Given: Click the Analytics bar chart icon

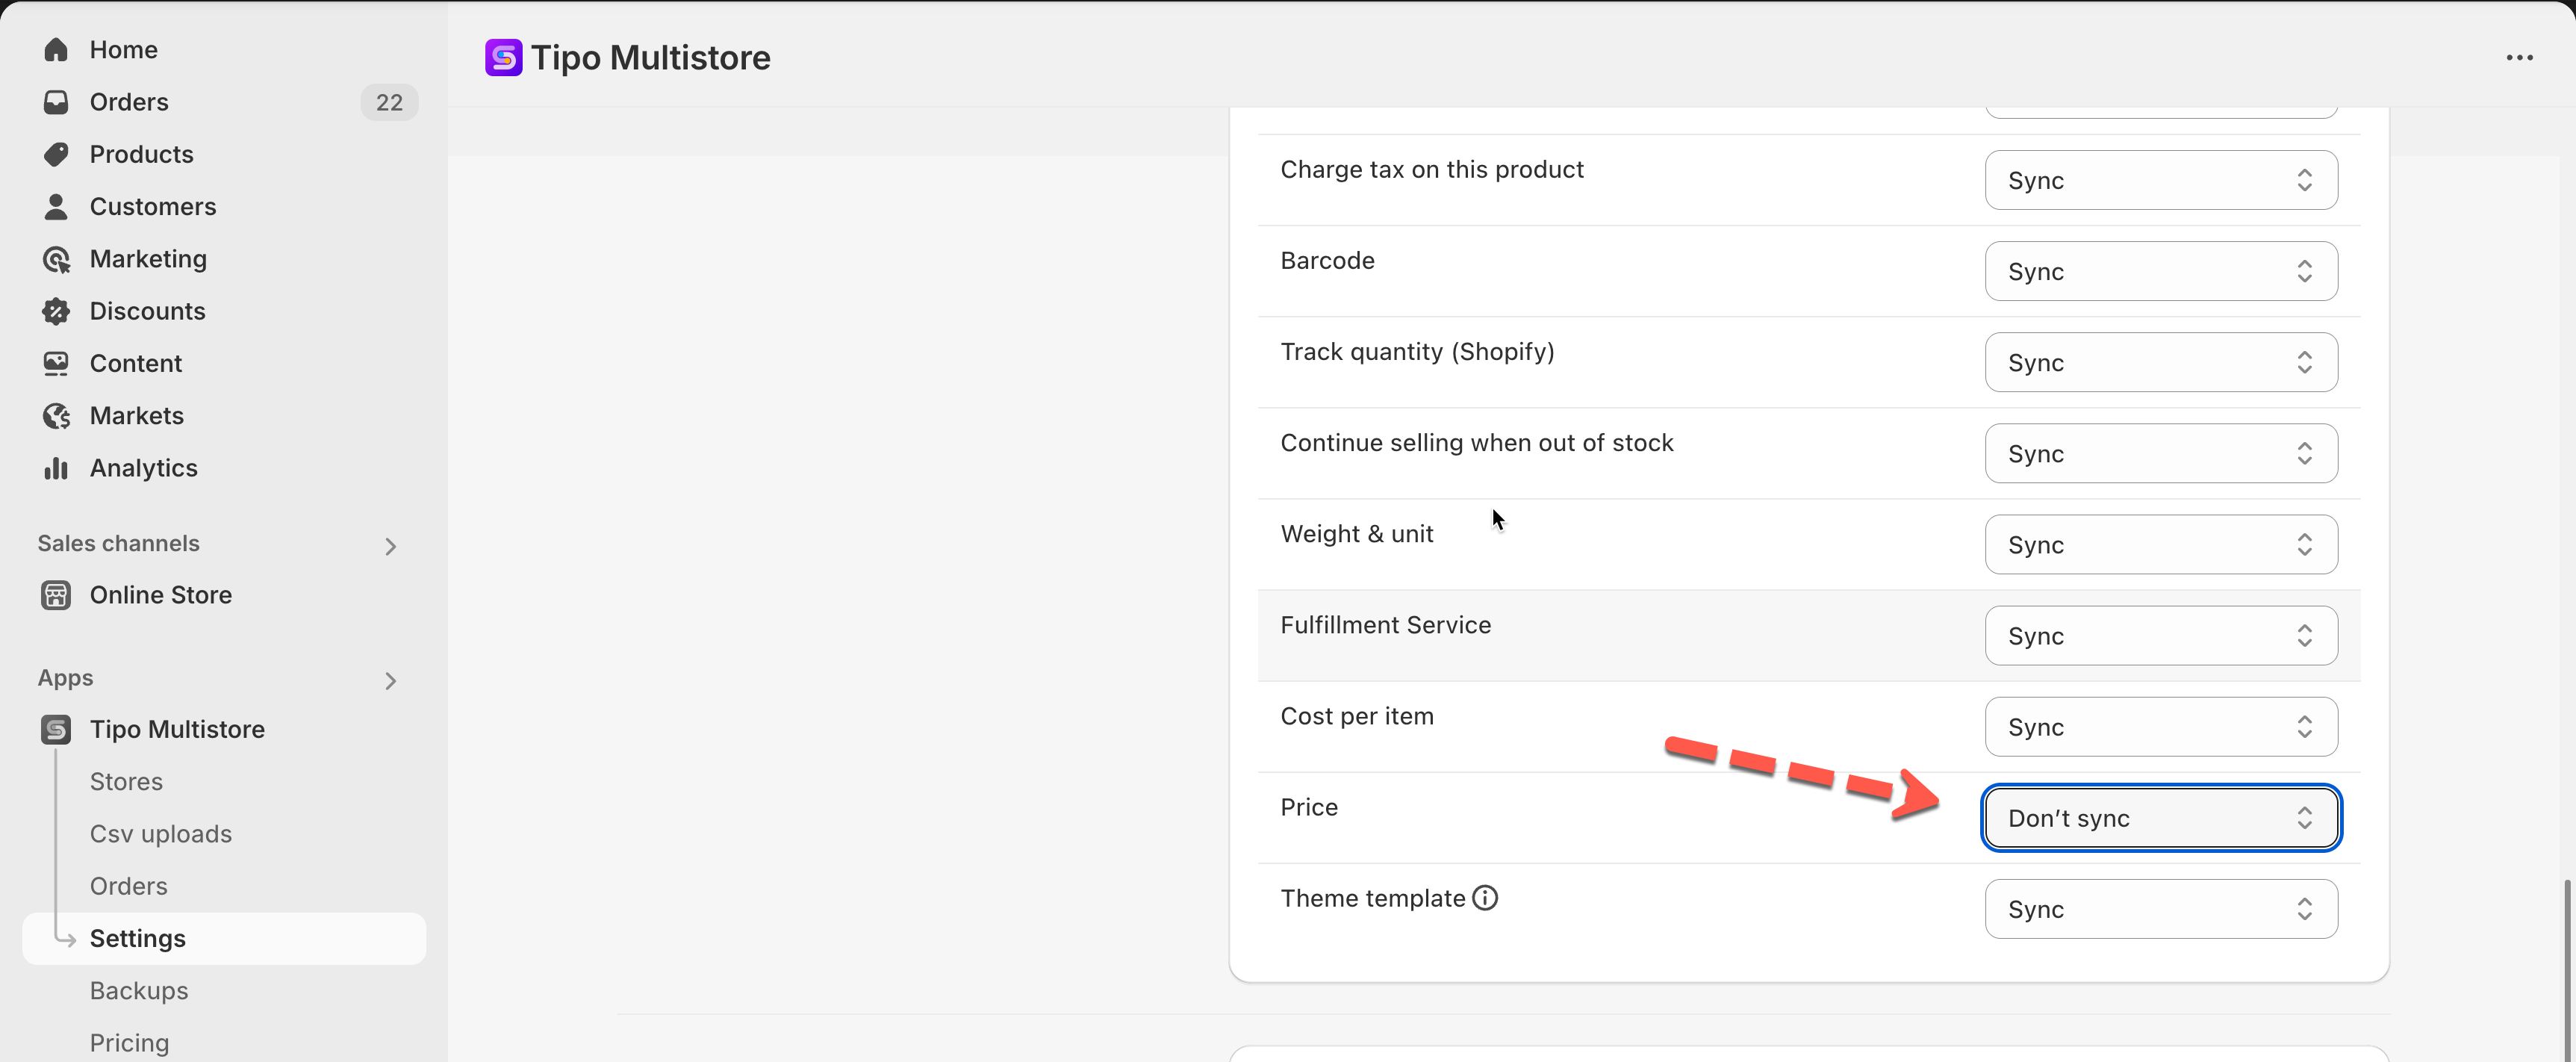Looking at the screenshot, I should tap(56, 468).
